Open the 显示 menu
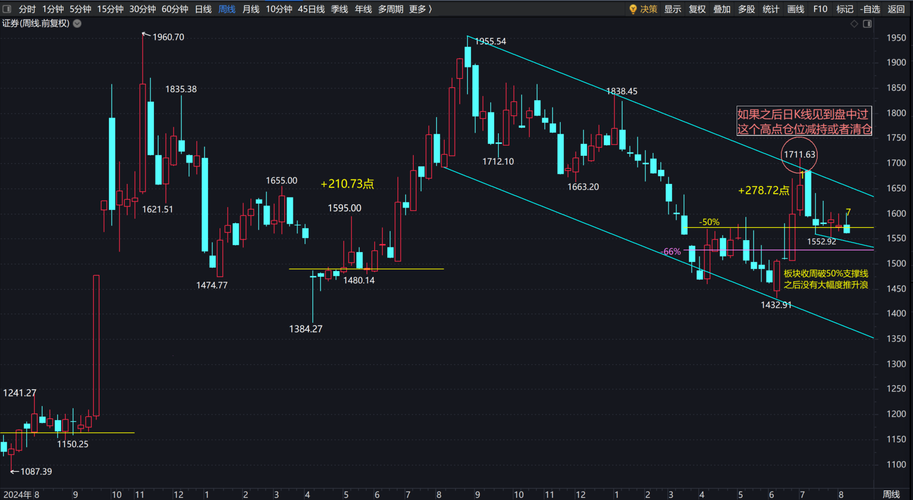 (673, 9)
